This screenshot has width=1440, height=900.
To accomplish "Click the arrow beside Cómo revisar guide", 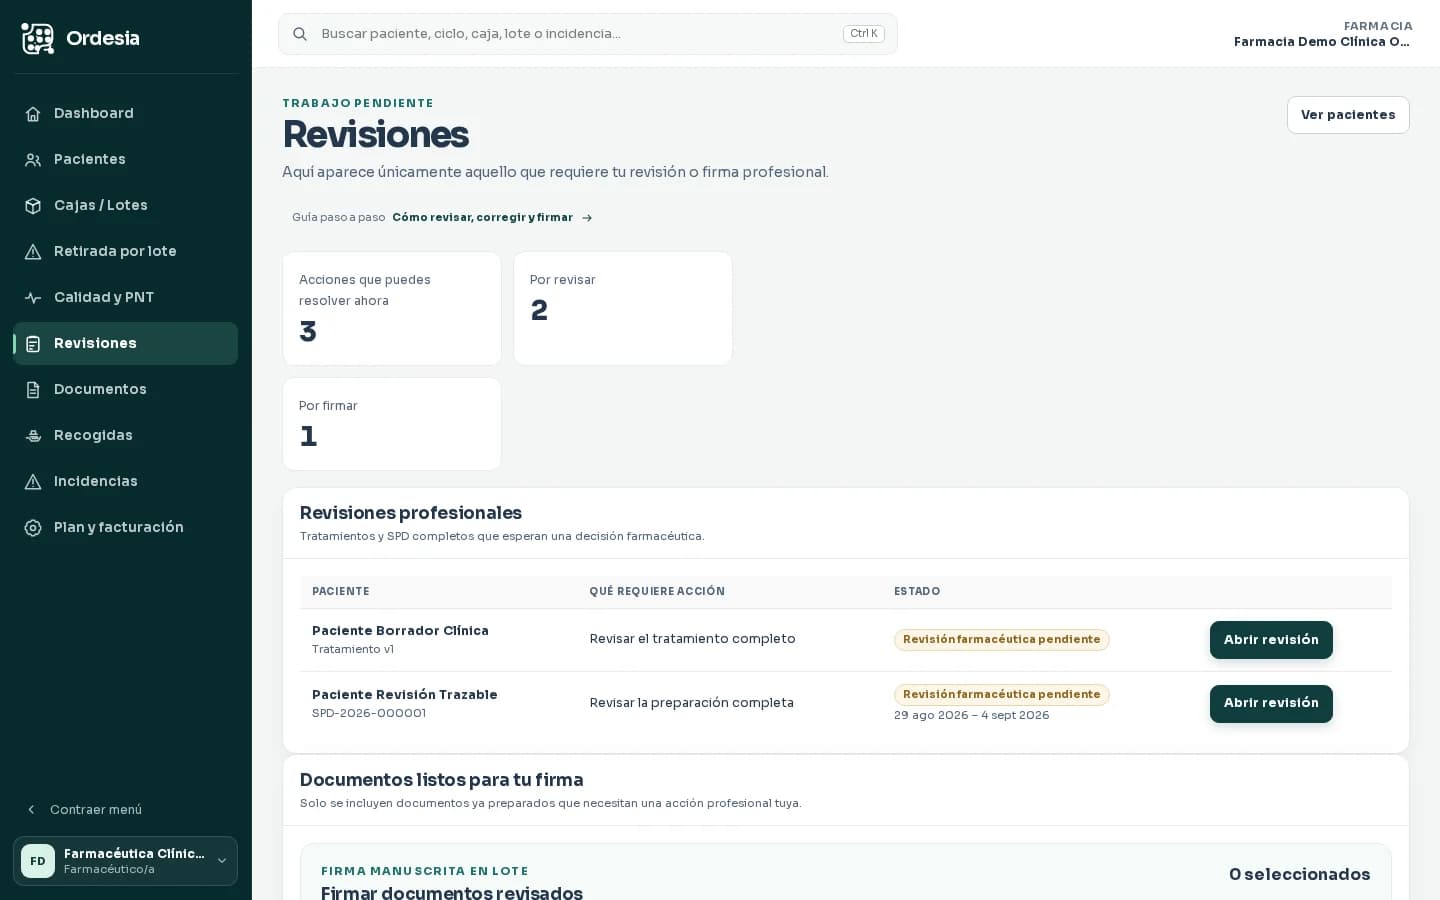I will coord(587,218).
